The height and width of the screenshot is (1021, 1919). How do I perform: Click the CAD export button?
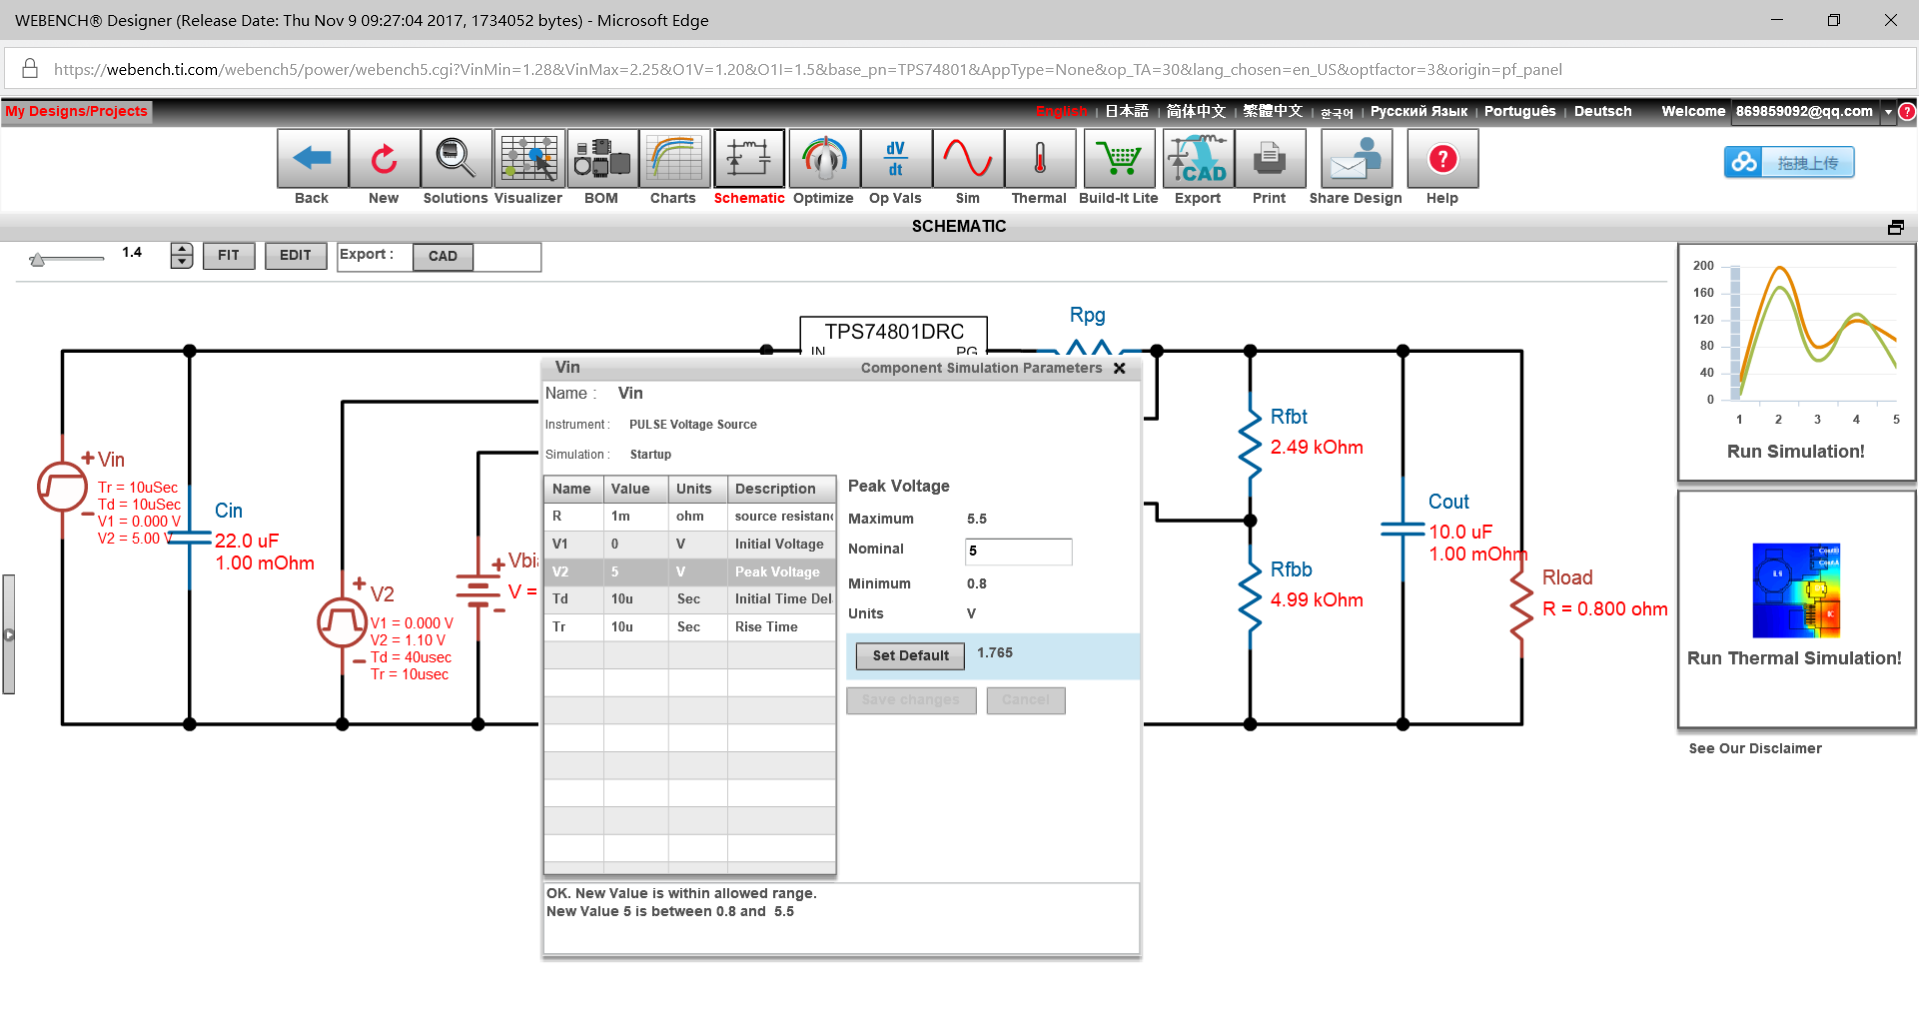click(x=443, y=257)
